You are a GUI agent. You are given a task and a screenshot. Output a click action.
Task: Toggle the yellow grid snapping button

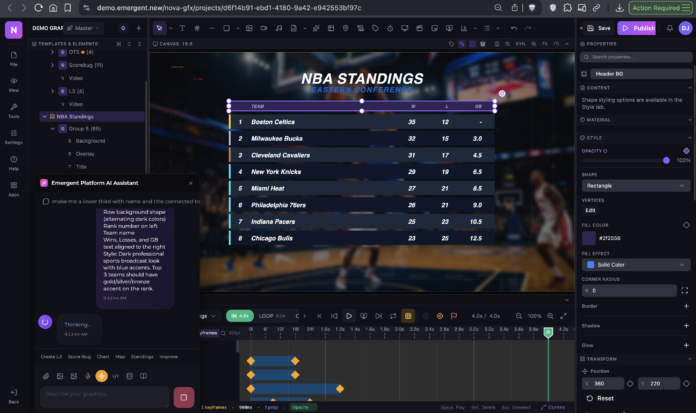[408, 316]
